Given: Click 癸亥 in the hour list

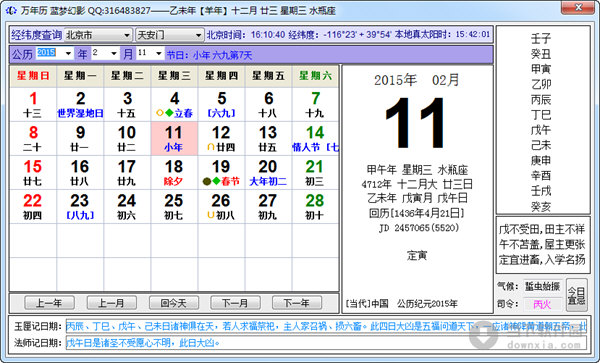Looking at the screenshot, I should point(541,207).
